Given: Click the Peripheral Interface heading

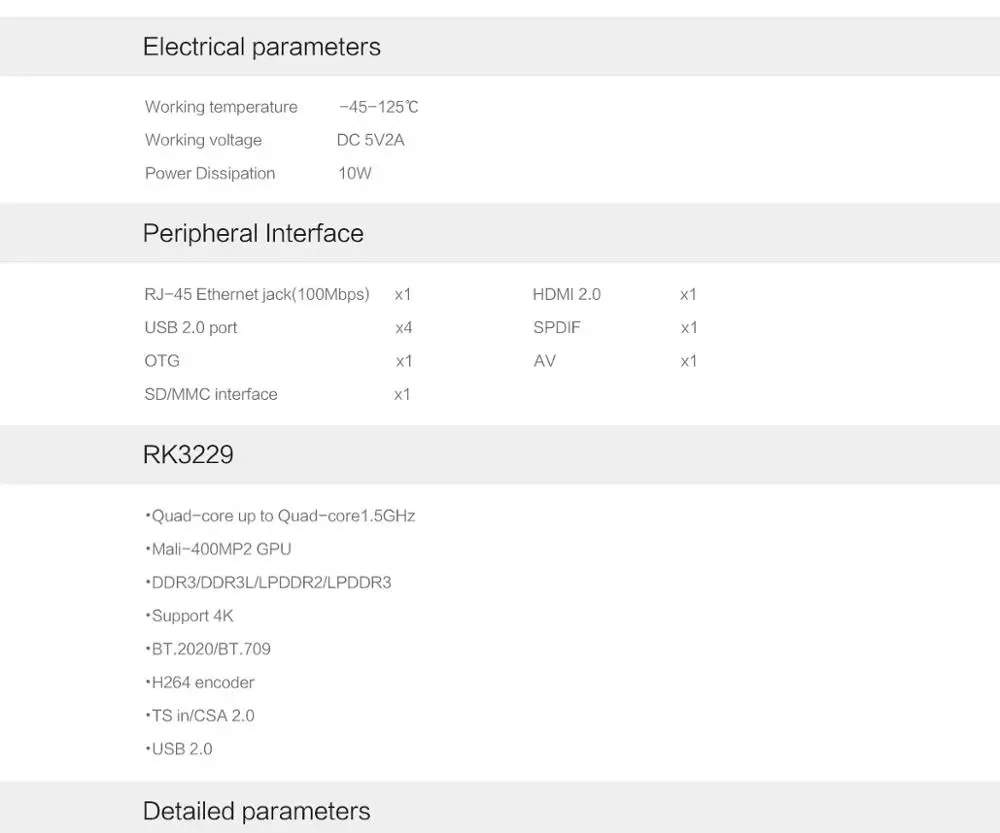Looking at the screenshot, I should pyautogui.click(x=253, y=233).
